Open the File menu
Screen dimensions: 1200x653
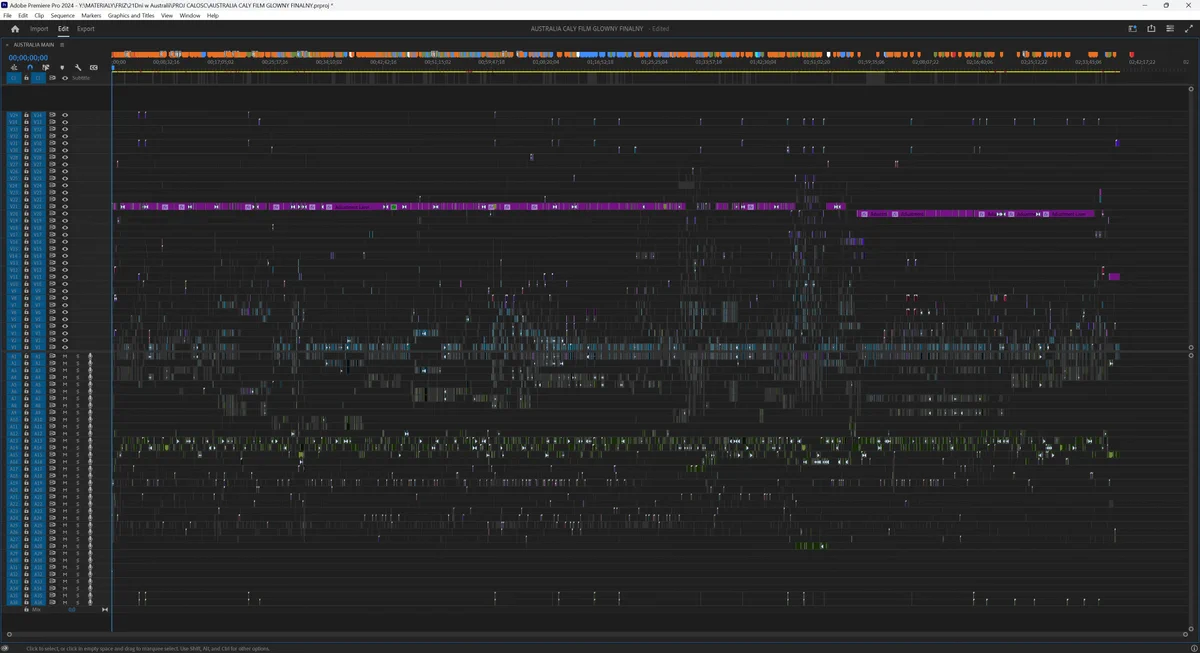7,16
